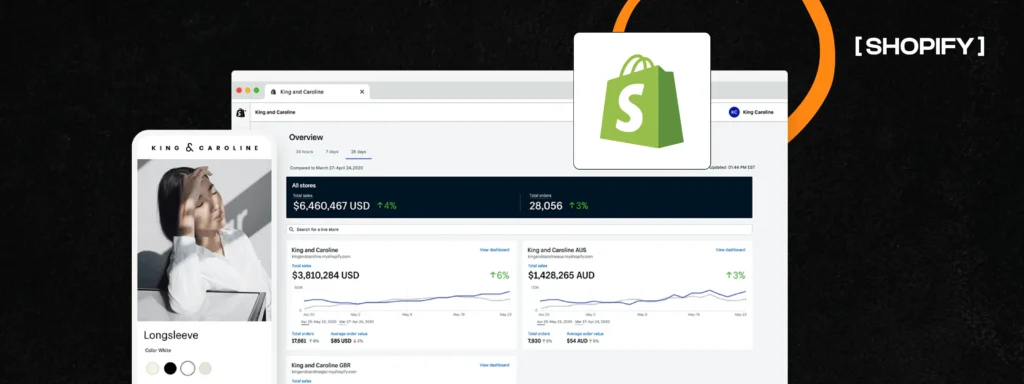Click the $3,810,284 USD sales value

click(325, 276)
